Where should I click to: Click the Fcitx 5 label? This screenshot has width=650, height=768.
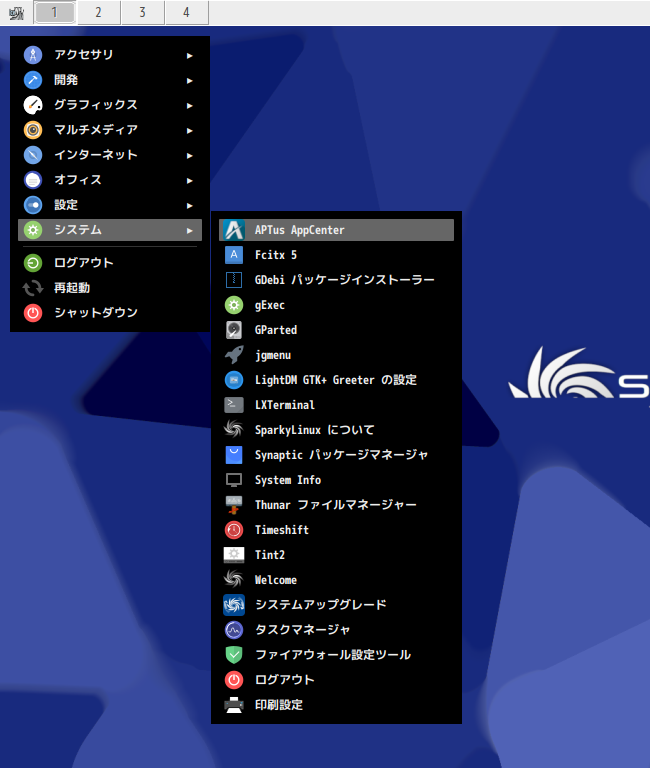tap(276, 255)
